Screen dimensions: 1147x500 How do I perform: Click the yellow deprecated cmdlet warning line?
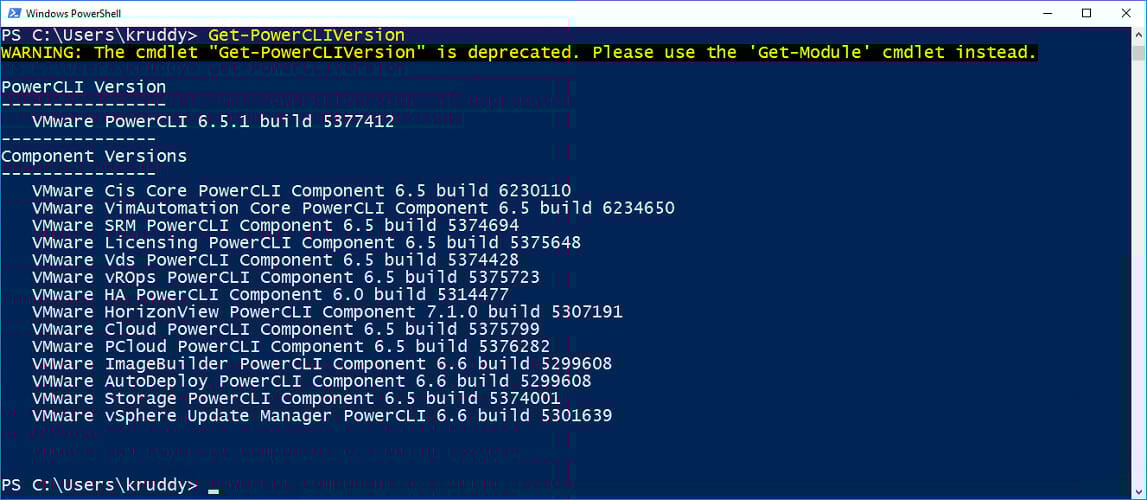519,53
